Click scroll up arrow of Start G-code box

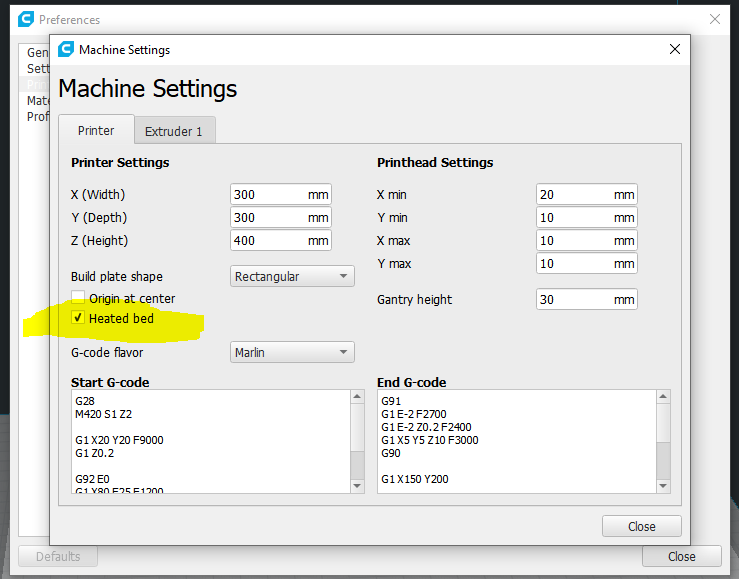coord(357,397)
